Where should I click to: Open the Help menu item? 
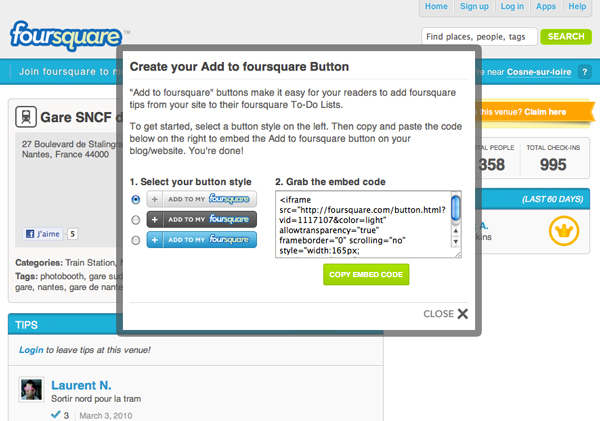click(x=577, y=7)
